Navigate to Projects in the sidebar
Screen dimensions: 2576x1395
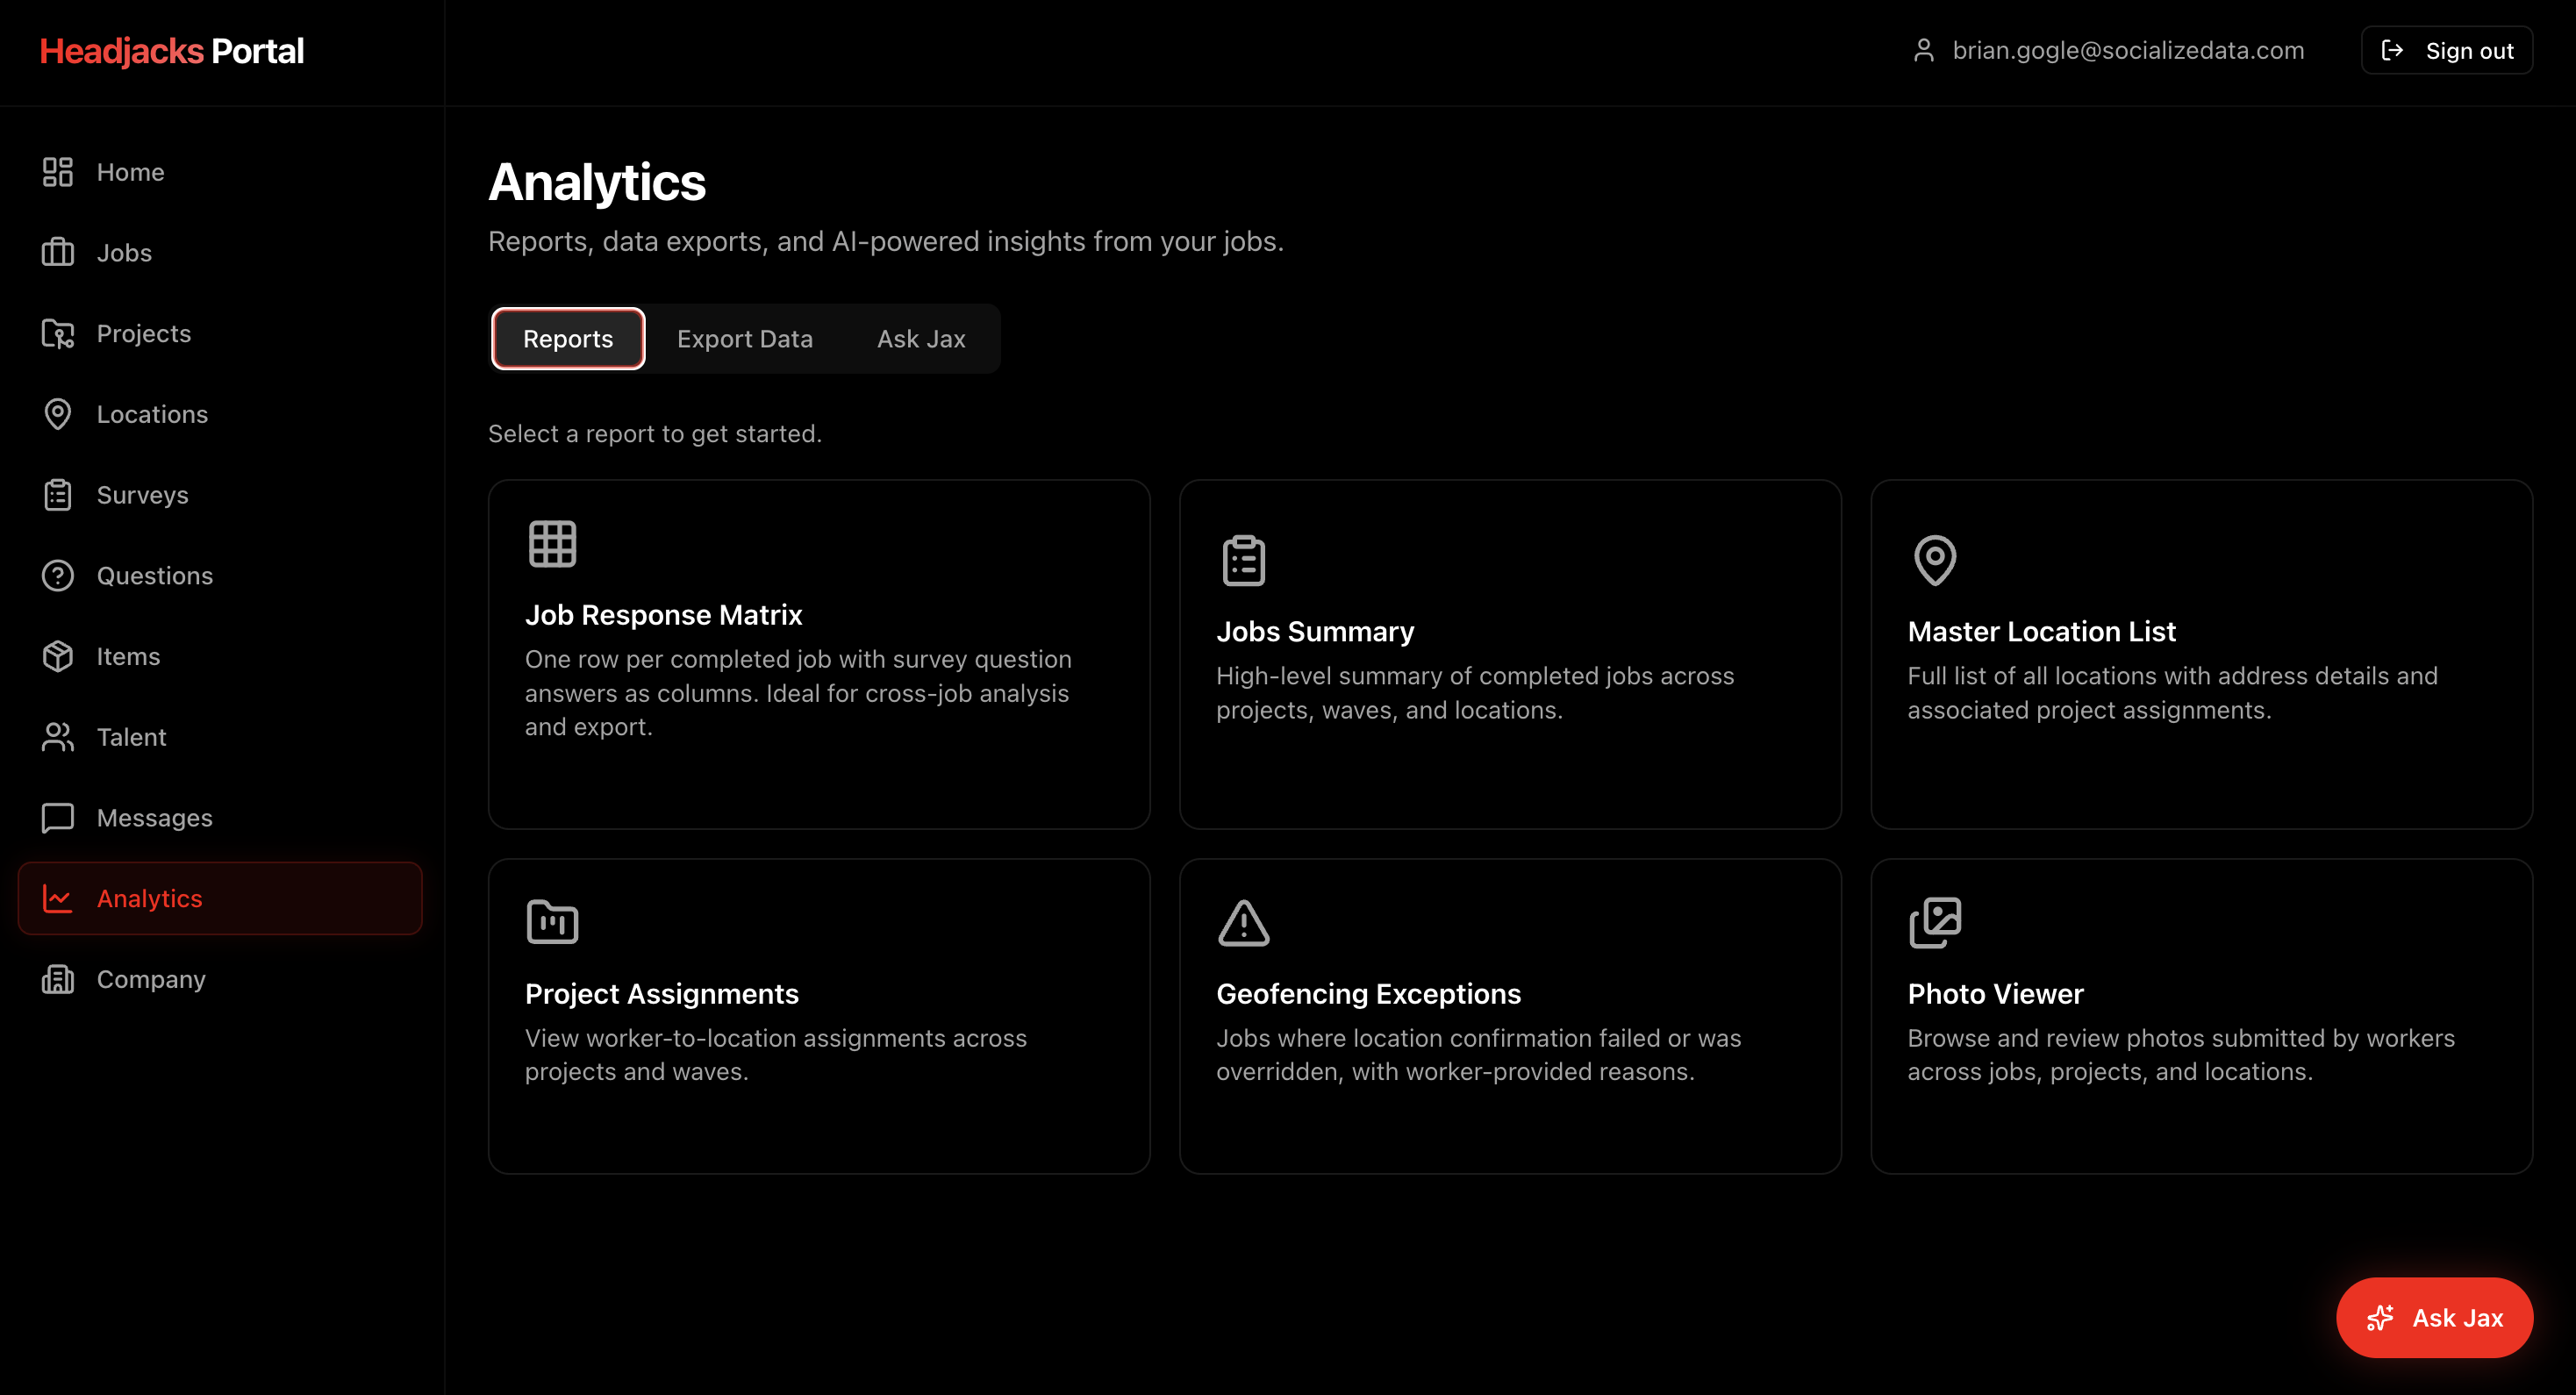click(x=220, y=334)
